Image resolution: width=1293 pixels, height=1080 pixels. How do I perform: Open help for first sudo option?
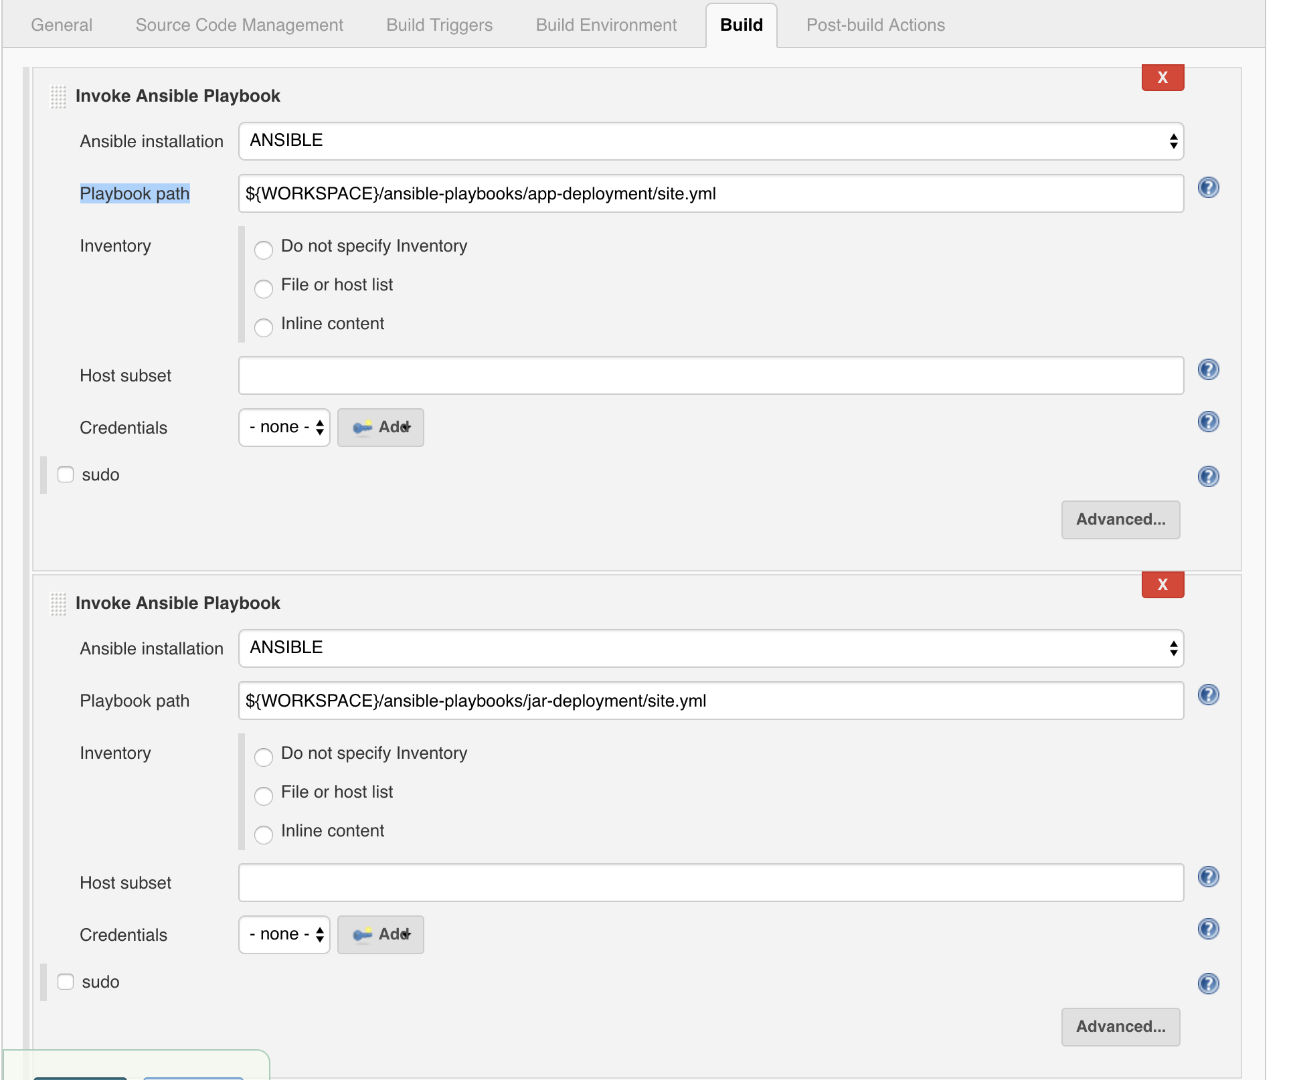(1208, 476)
